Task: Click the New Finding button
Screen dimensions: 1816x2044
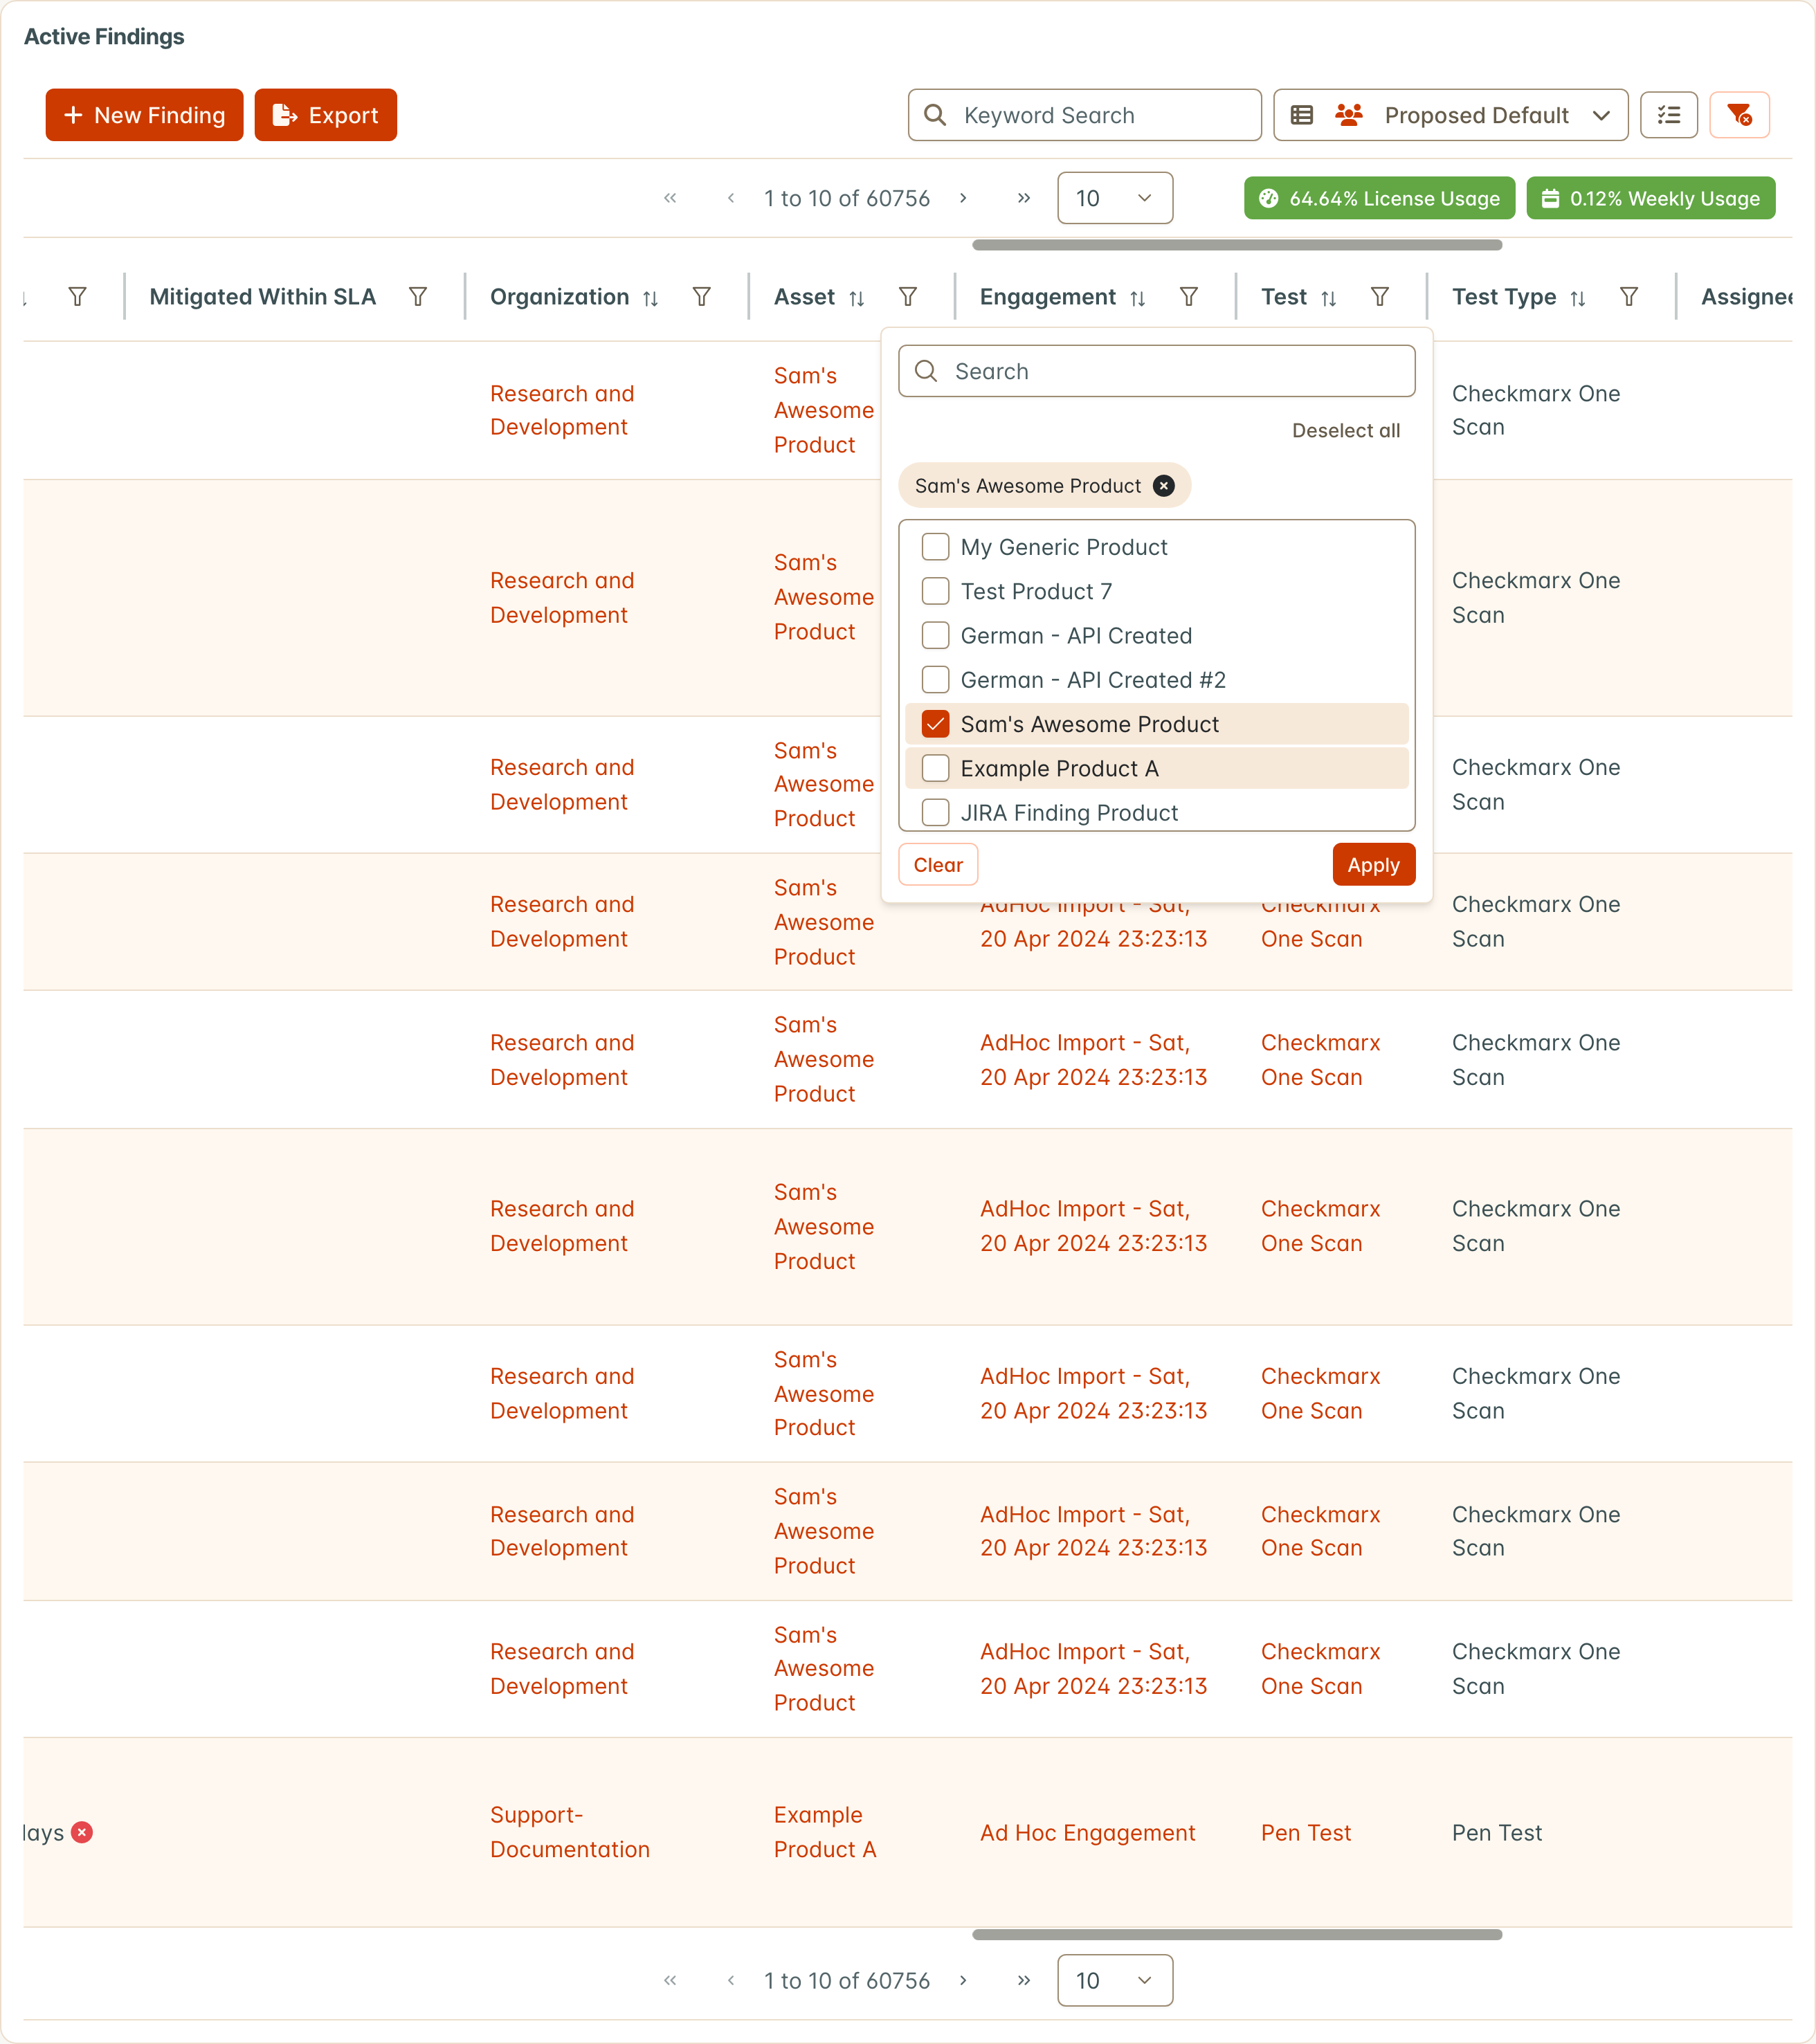Action: (144, 115)
